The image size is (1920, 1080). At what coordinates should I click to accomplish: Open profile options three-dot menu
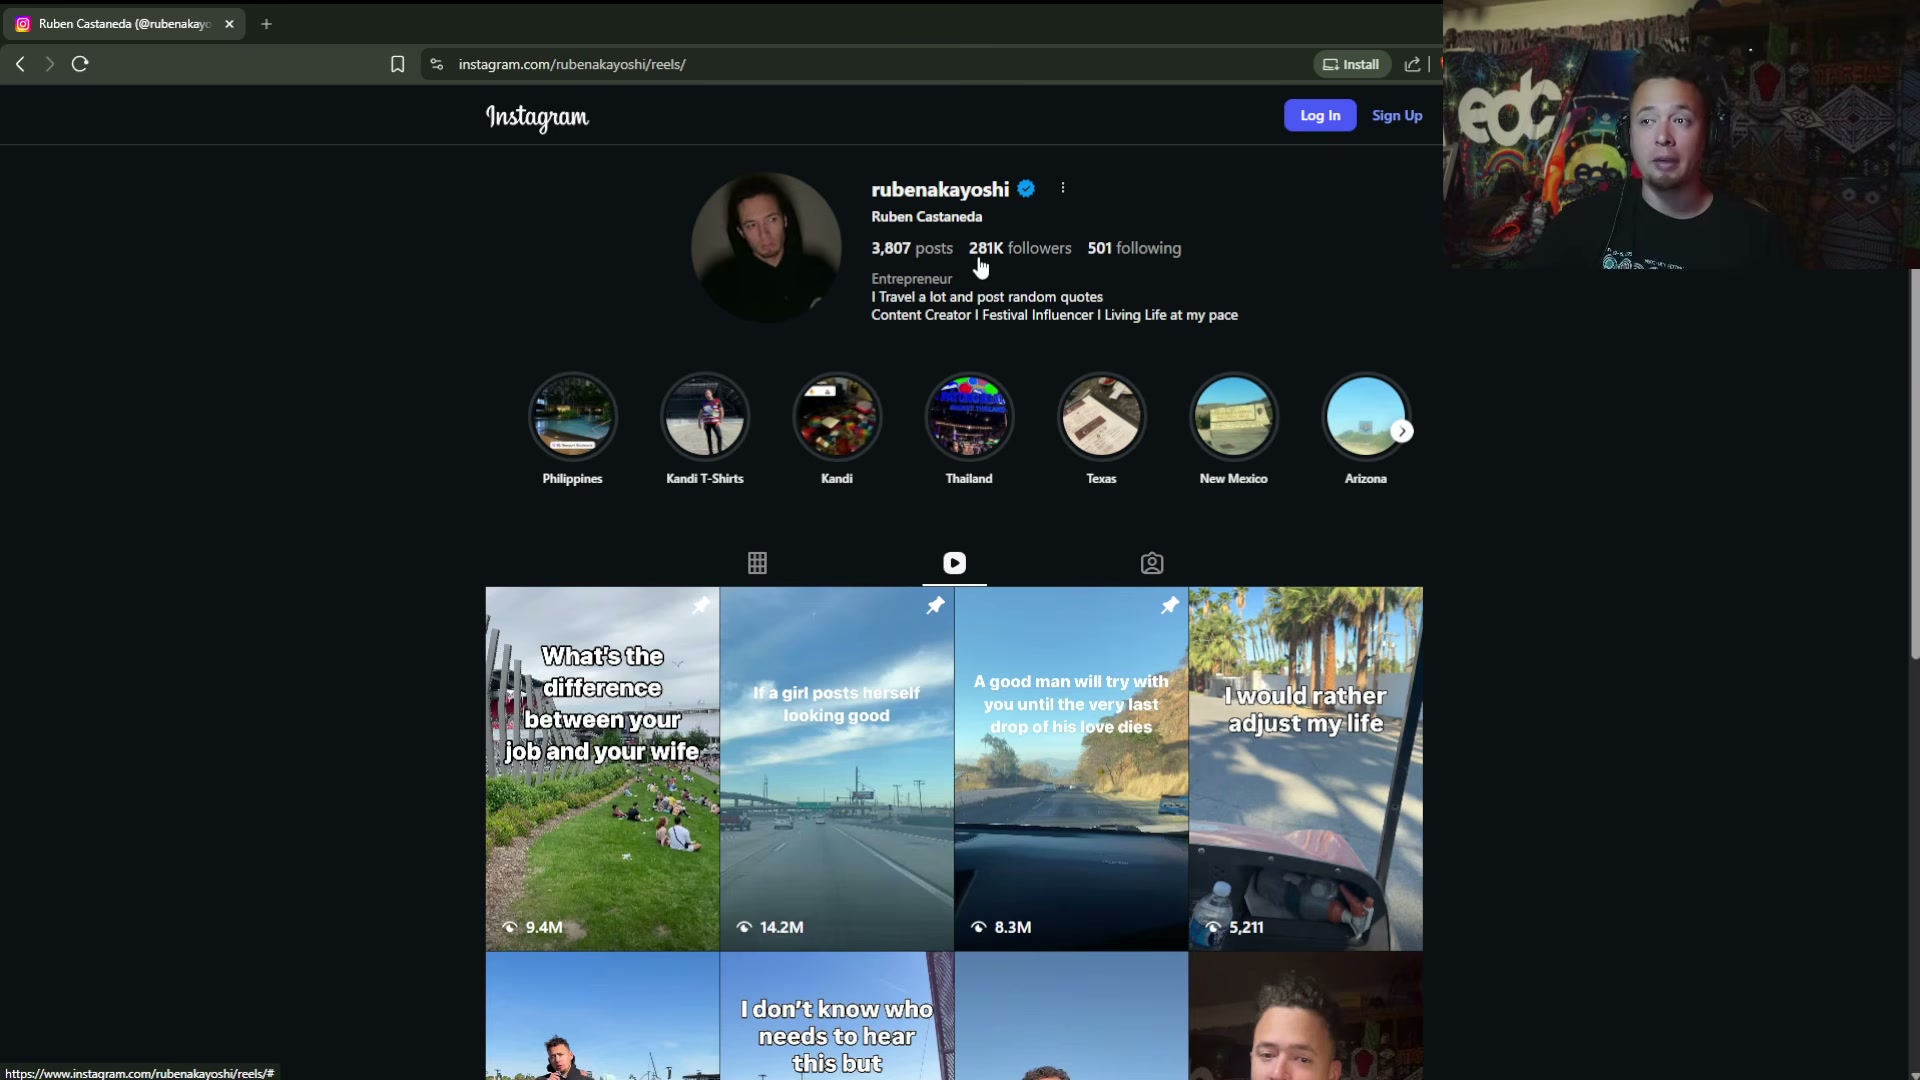coord(1063,188)
